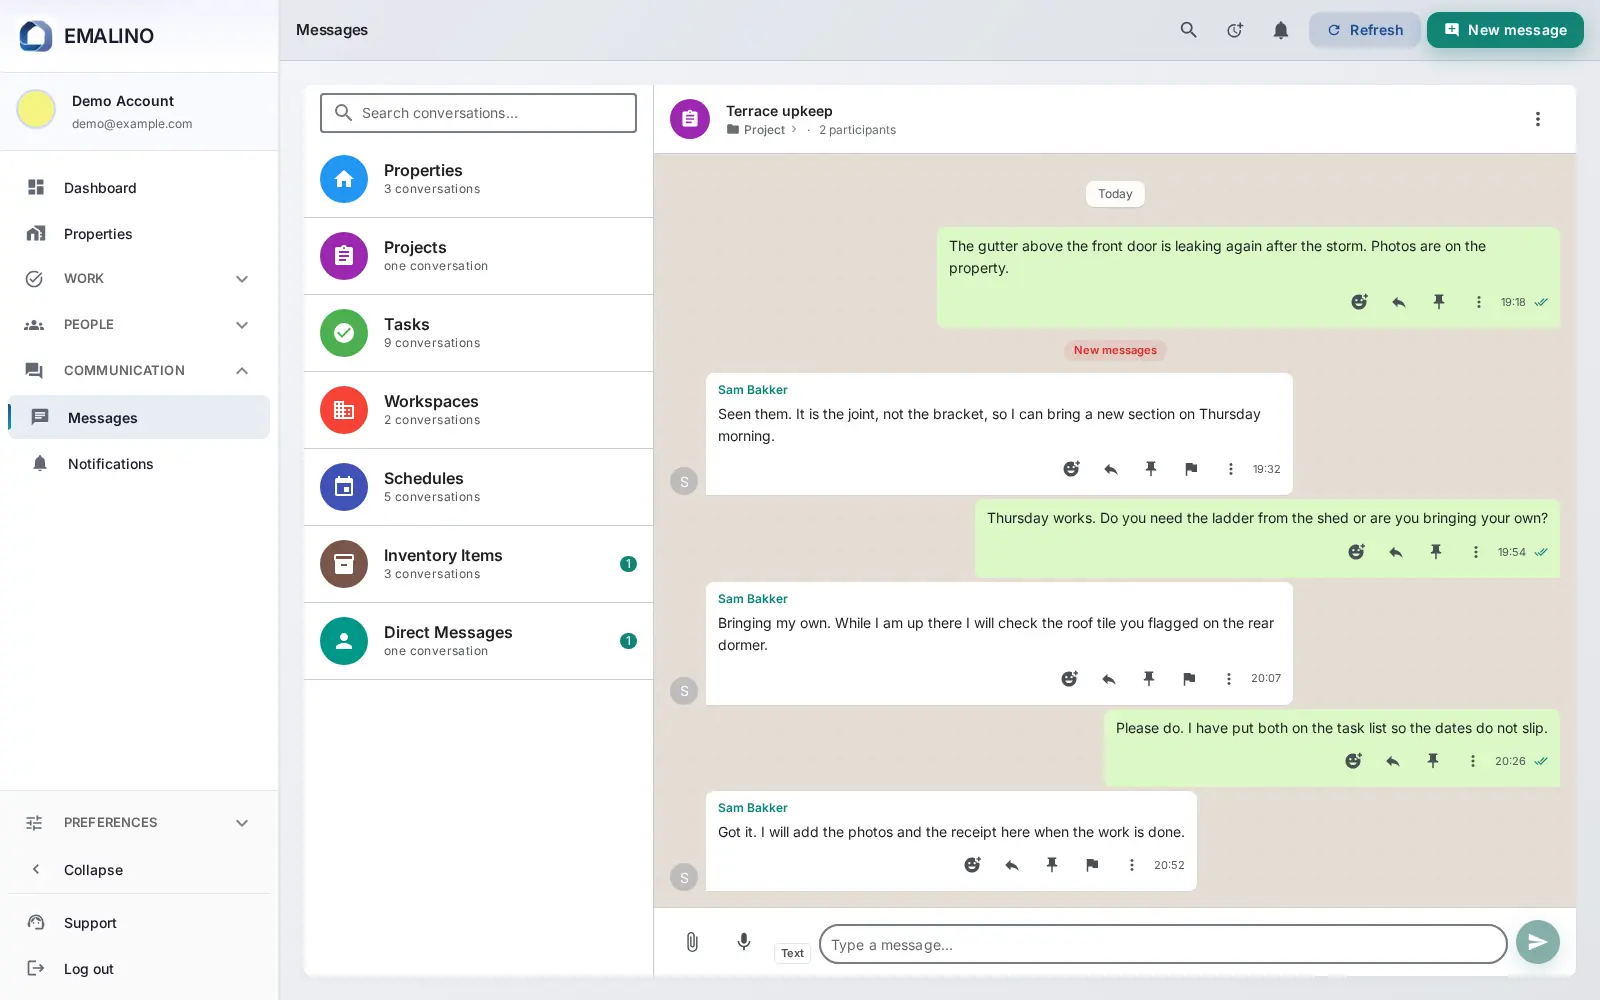Viewport: 1600px width, 1000px height.
Task: Open Support in the sidebar
Action: (139, 923)
